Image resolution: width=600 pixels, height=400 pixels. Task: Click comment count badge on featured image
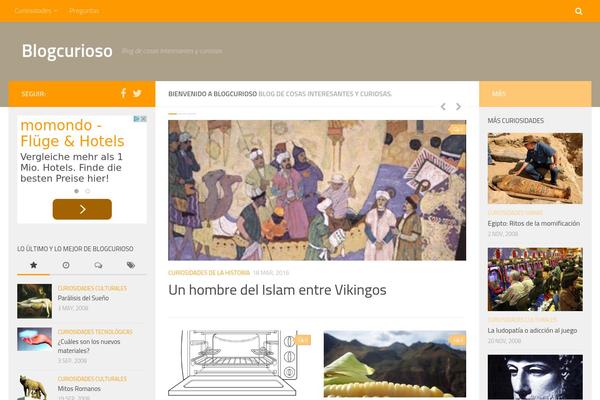pos(458,129)
